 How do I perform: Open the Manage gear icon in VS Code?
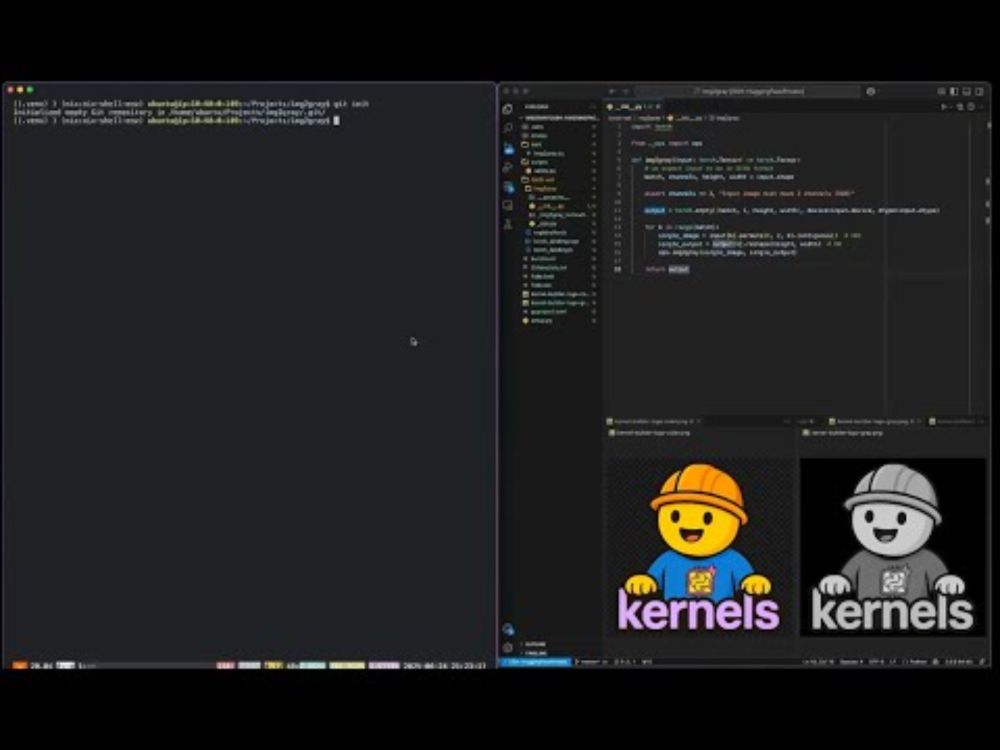pyautogui.click(x=508, y=647)
